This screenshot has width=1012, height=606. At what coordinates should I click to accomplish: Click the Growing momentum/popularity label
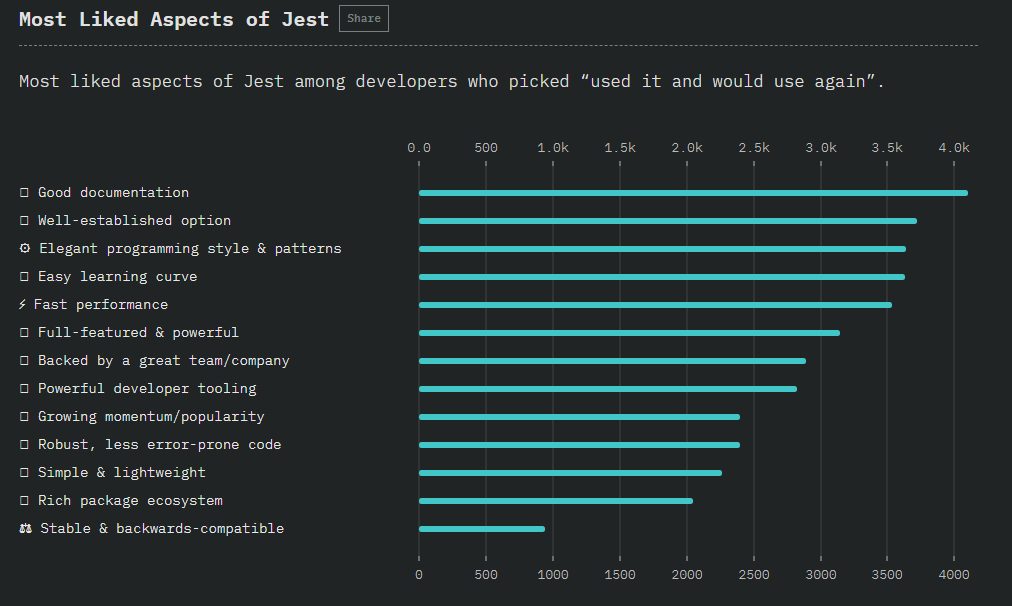point(151,417)
